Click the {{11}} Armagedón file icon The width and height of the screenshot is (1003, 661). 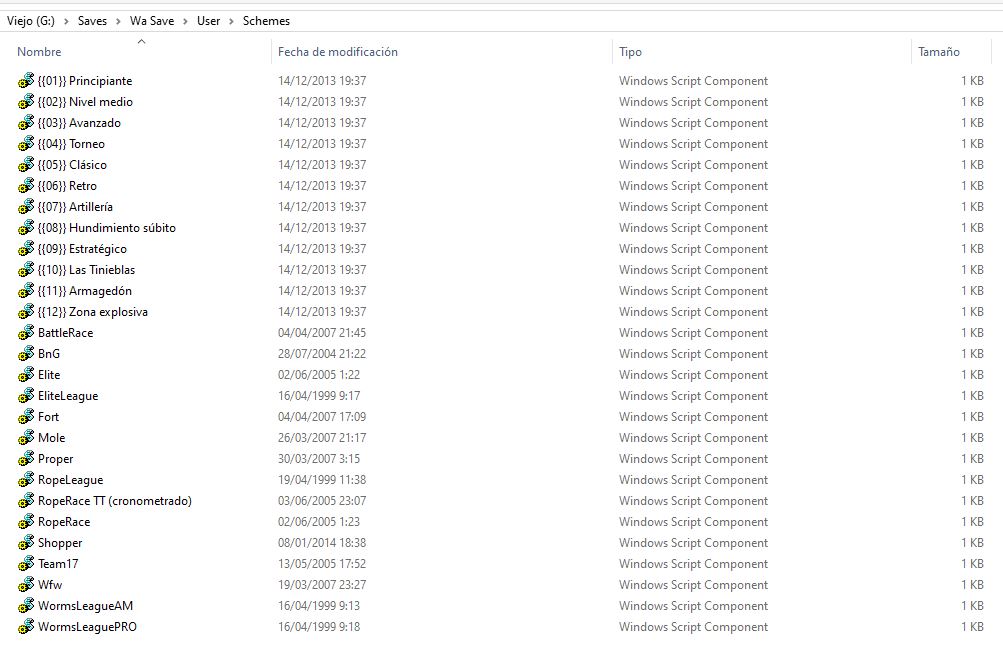tap(26, 291)
